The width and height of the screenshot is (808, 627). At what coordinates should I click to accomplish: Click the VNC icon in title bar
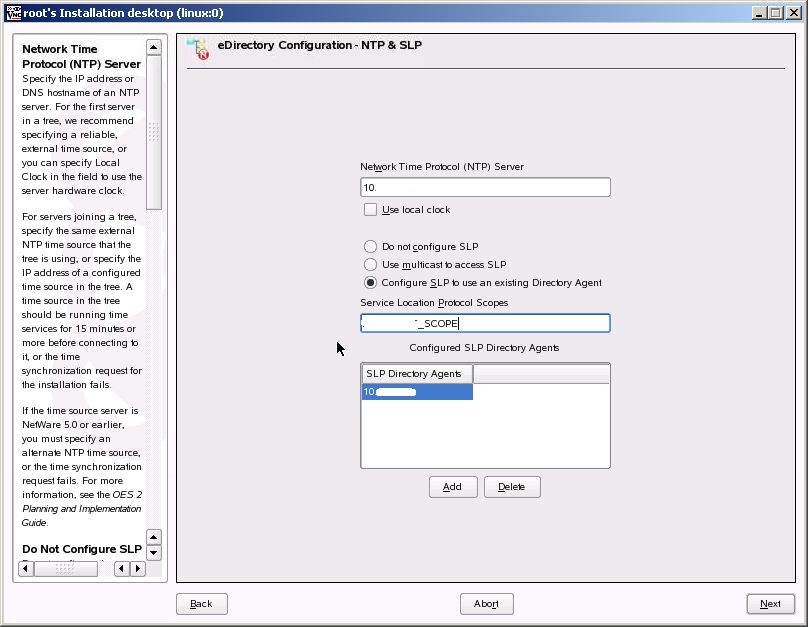13,13
